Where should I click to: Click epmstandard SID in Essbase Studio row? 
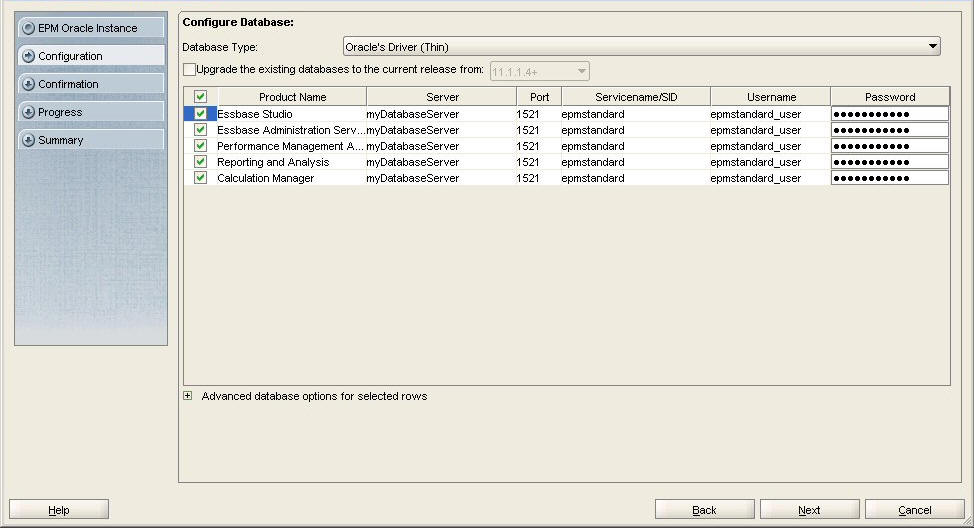[x=635, y=114]
